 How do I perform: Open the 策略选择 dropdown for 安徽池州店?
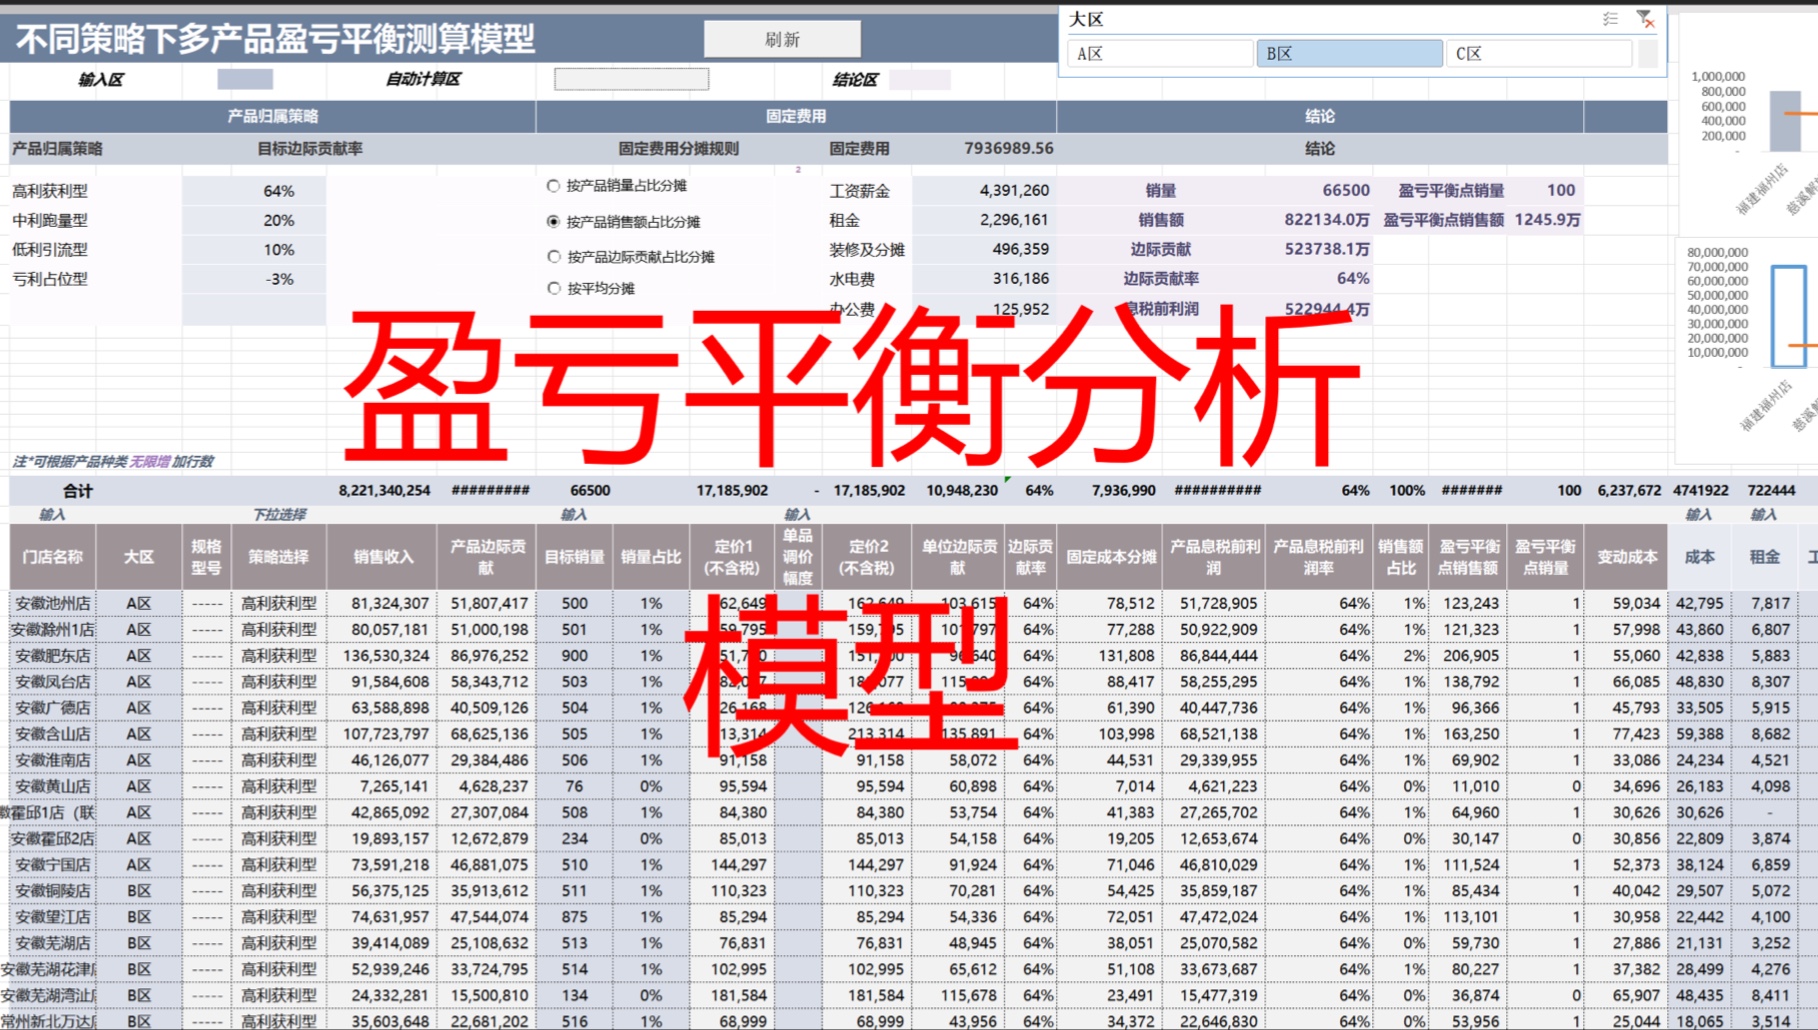[x=280, y=603]
